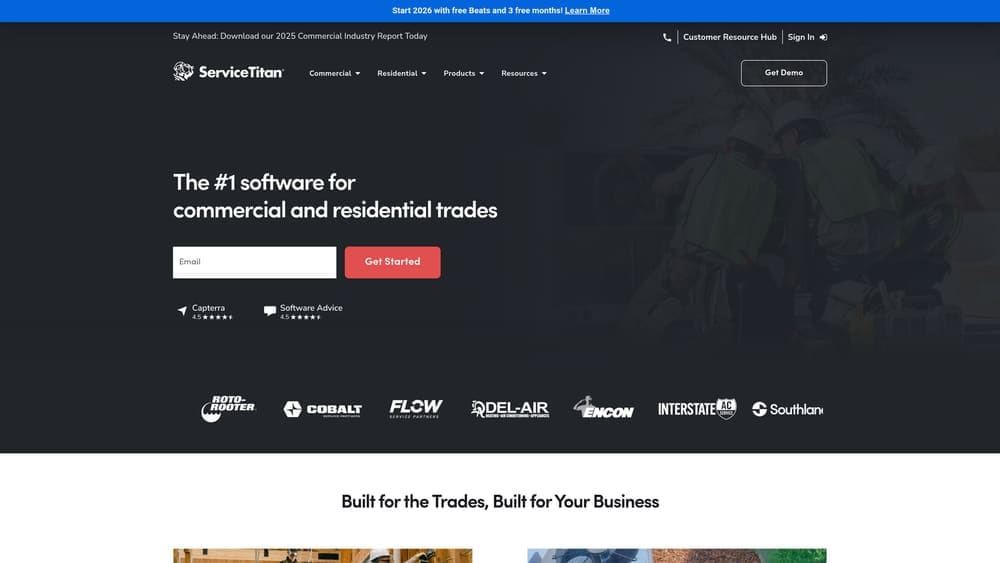The height and width of the screenshot is (563, 1000).
Task: Click the Get Demo button
Action: (784, 73)
